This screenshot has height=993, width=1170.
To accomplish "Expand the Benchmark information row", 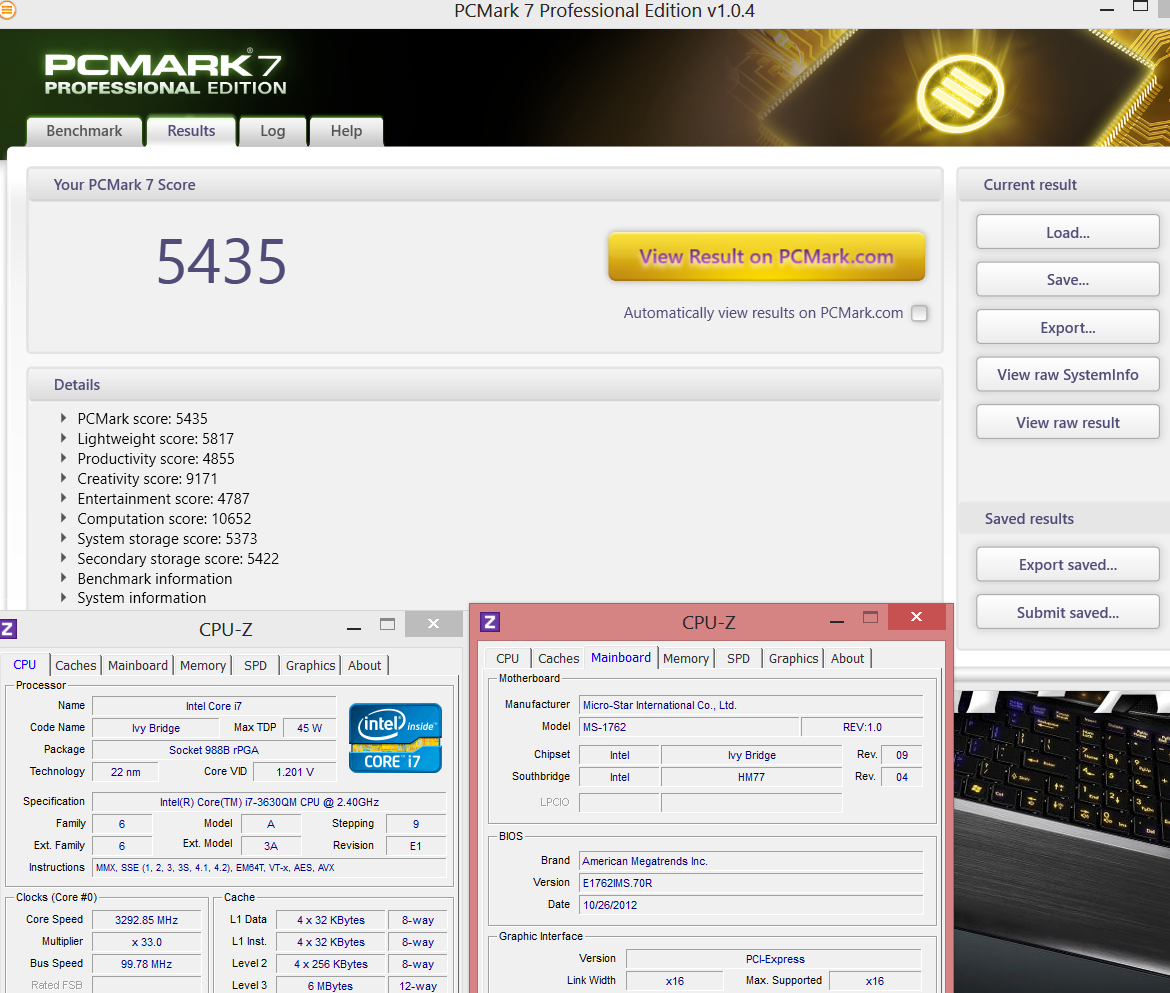I will click(x=63, y=578).
